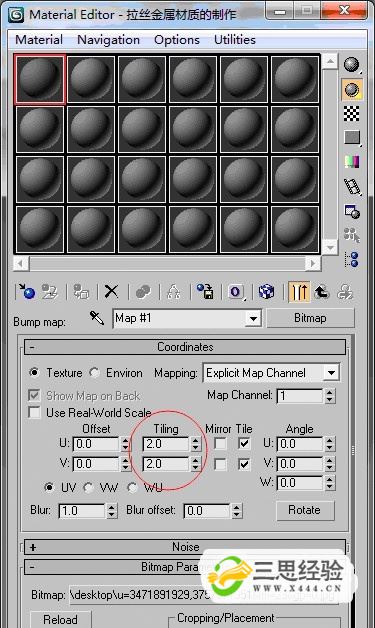Click the Reset Map/Mtl delete X icon
The image size is (375, 628).
pyautogui.click(x=111, y=292)
